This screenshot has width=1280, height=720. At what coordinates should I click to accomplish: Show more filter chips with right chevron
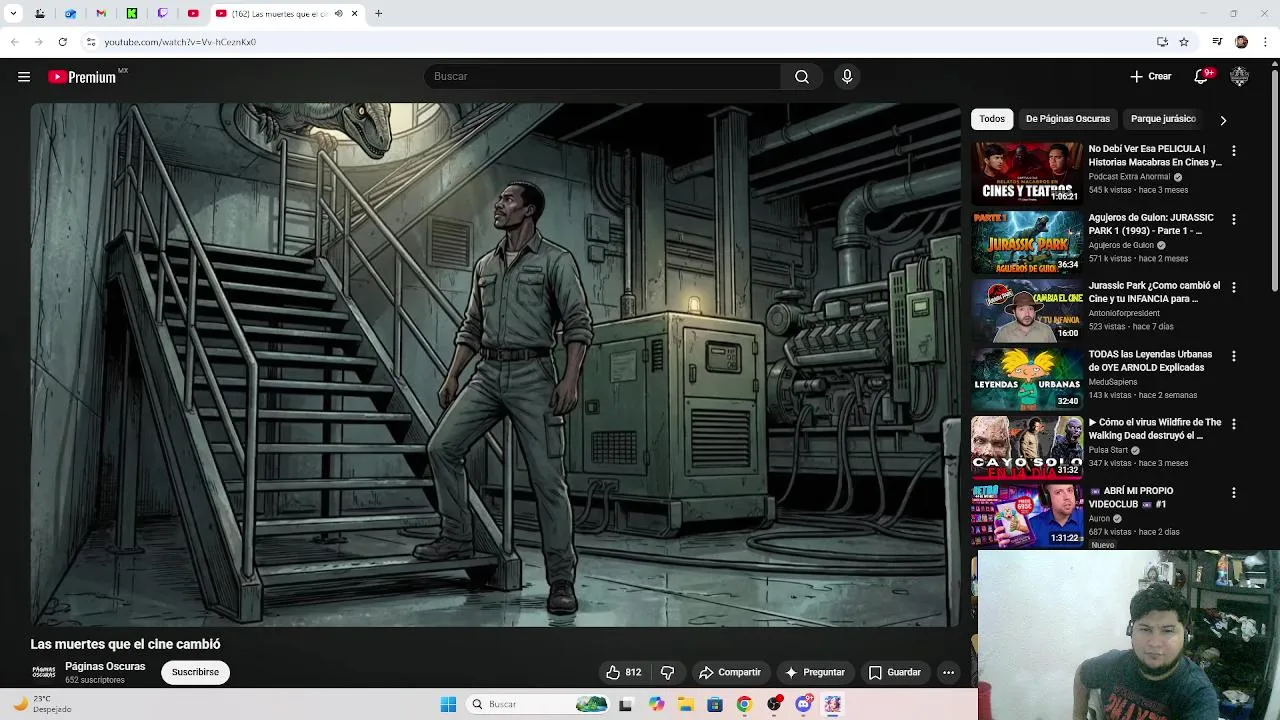pos(1223,120)
